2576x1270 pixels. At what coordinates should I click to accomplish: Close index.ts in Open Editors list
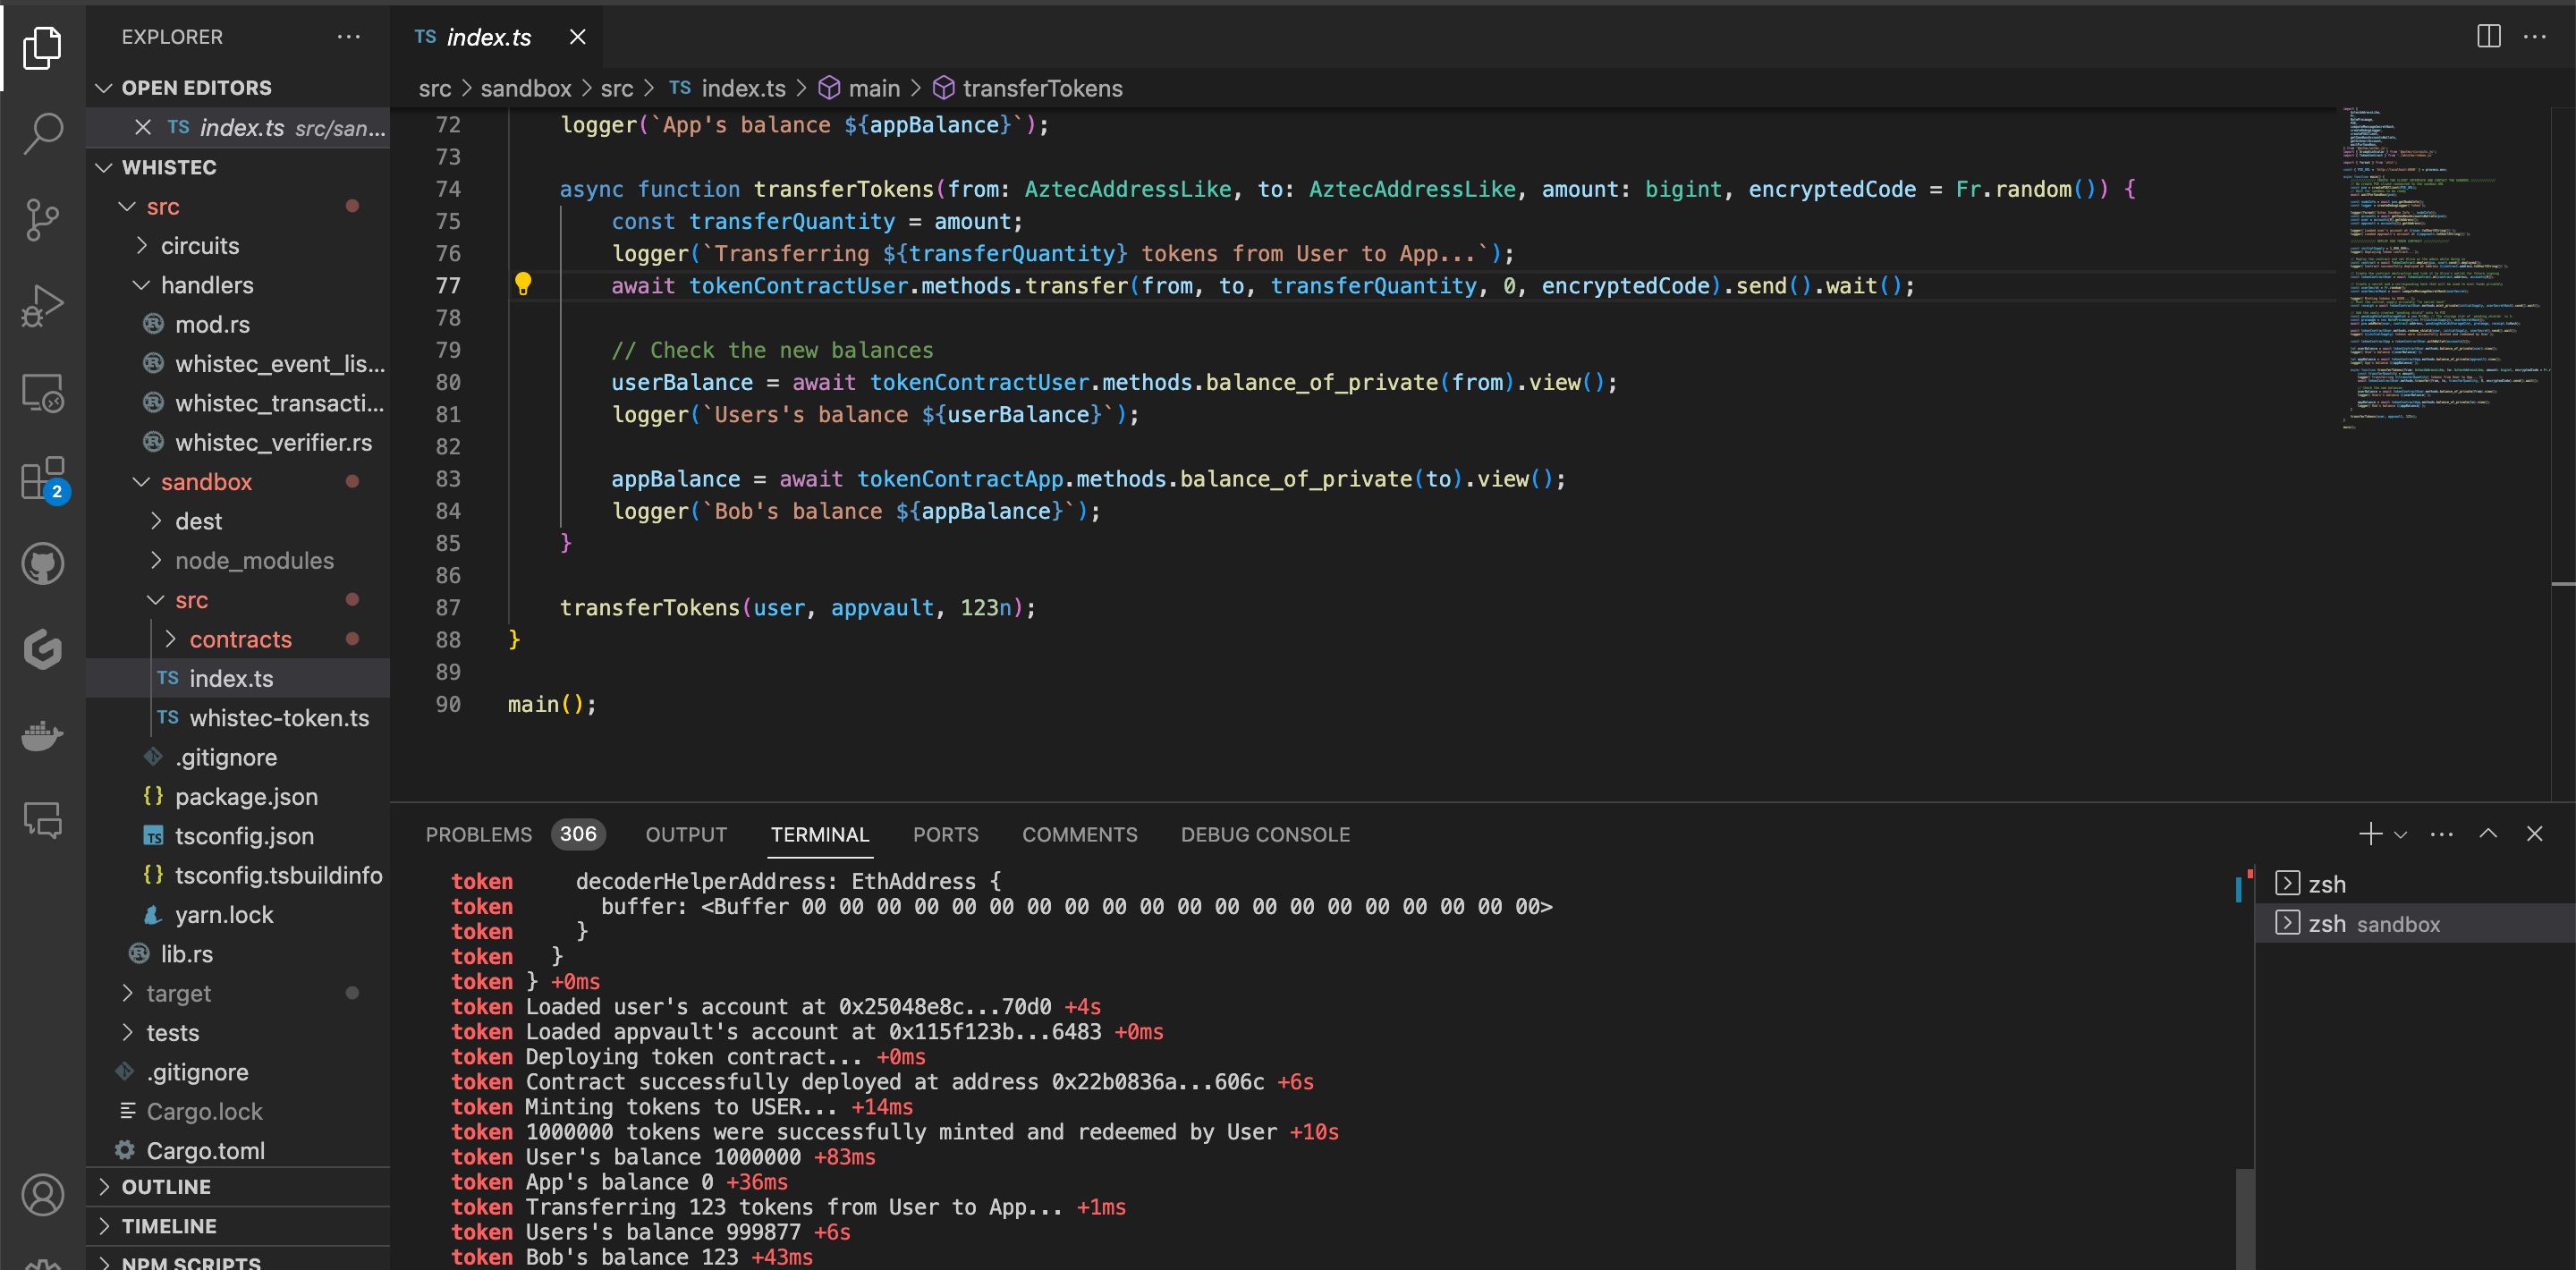[x=143, y=127]
